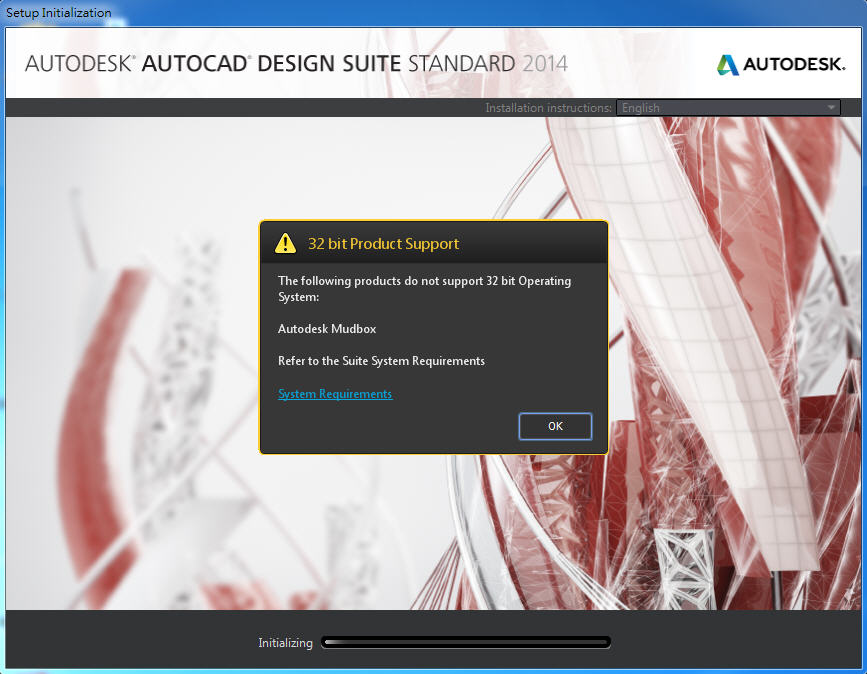The image size is (867, 674).
Task: Click the 'Autodesk Mudbox' text
Action: tap(327, 329)
